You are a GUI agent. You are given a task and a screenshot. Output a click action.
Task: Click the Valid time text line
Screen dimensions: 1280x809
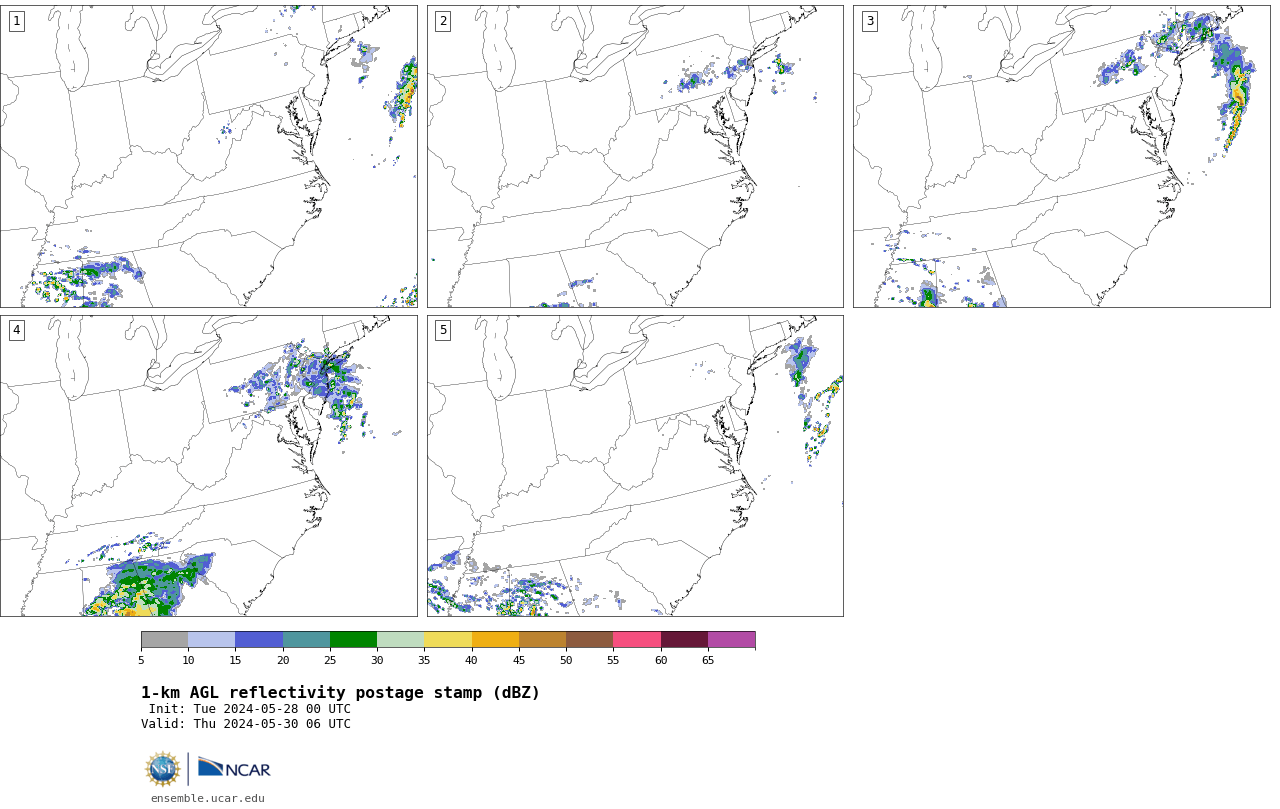pos(246,724)
